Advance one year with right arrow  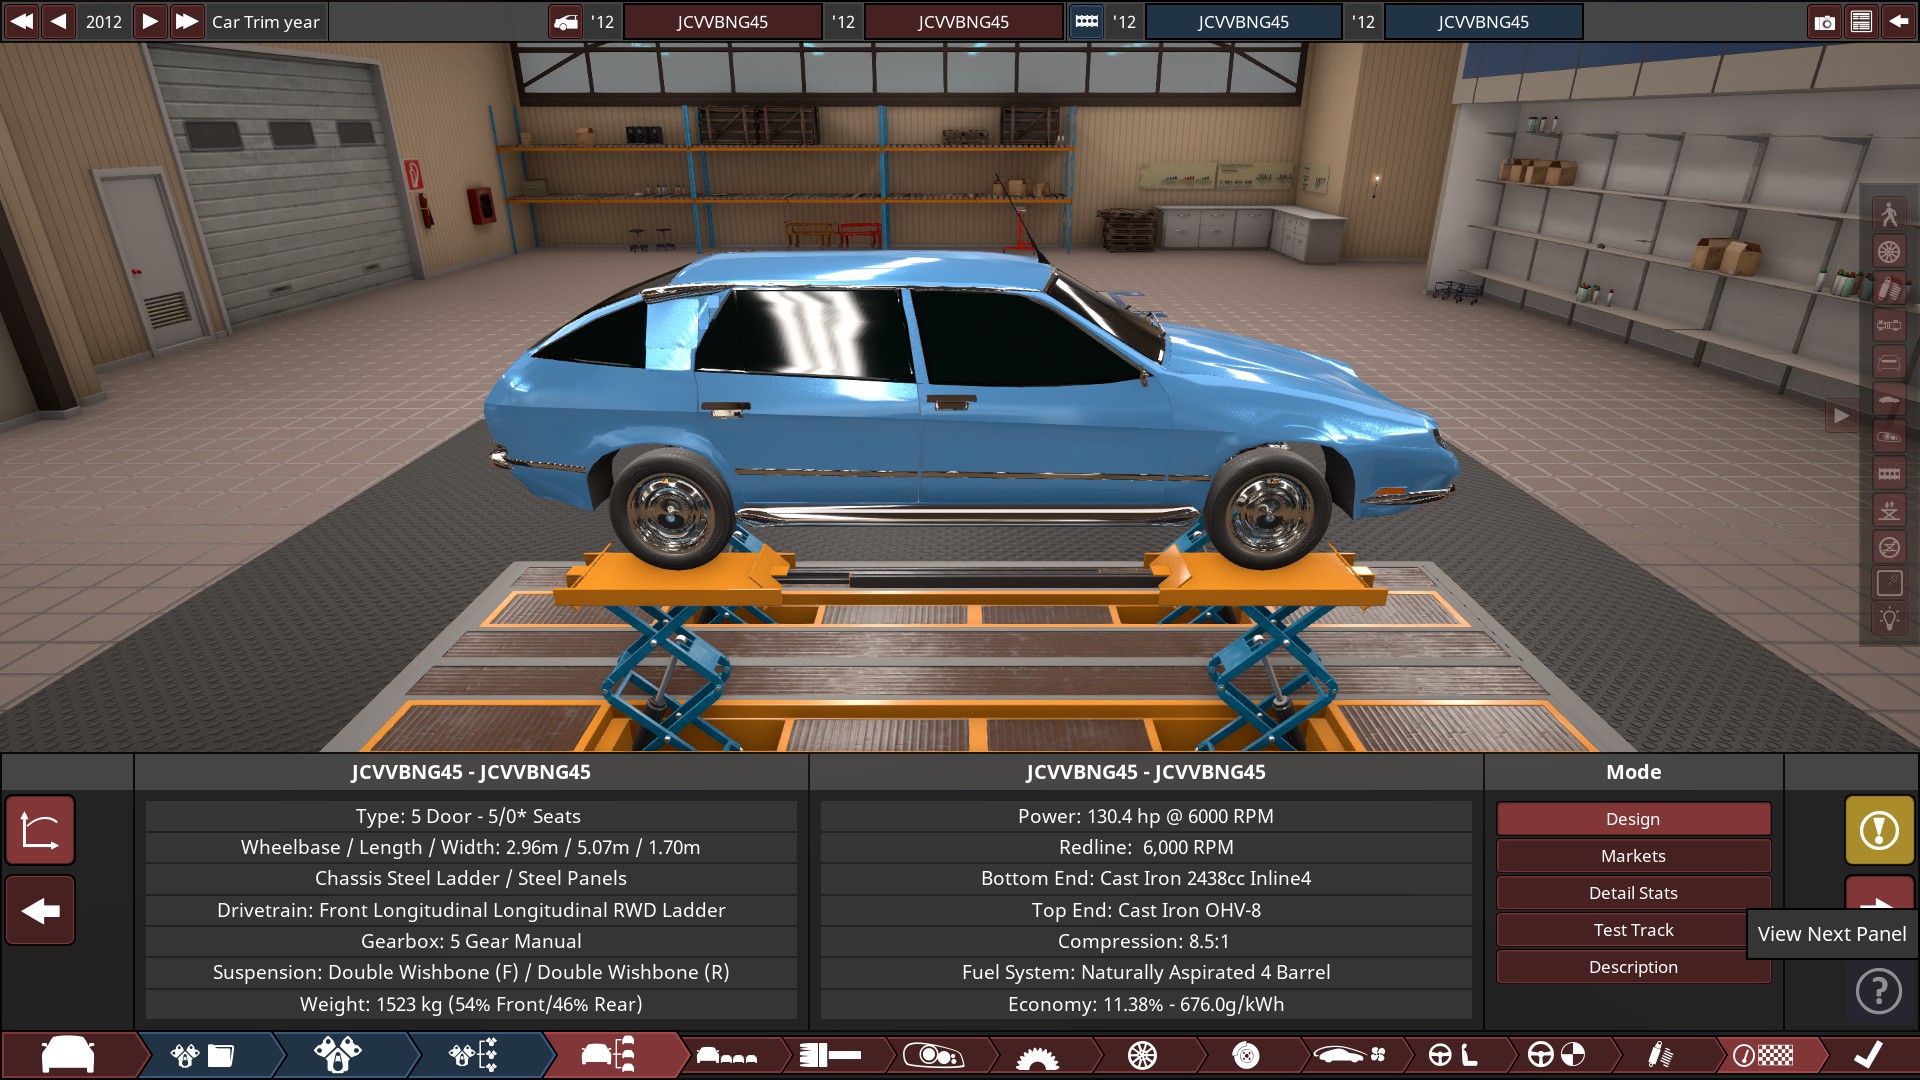pos(149,21)
